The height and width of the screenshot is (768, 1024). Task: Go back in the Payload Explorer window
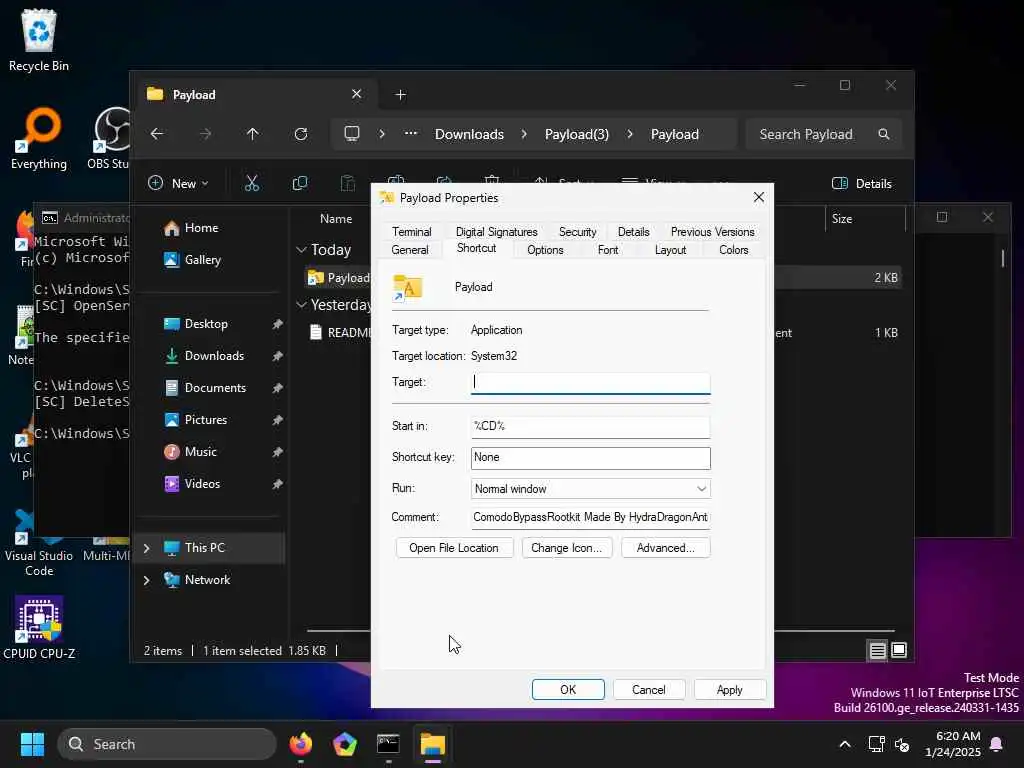[157, 134]
